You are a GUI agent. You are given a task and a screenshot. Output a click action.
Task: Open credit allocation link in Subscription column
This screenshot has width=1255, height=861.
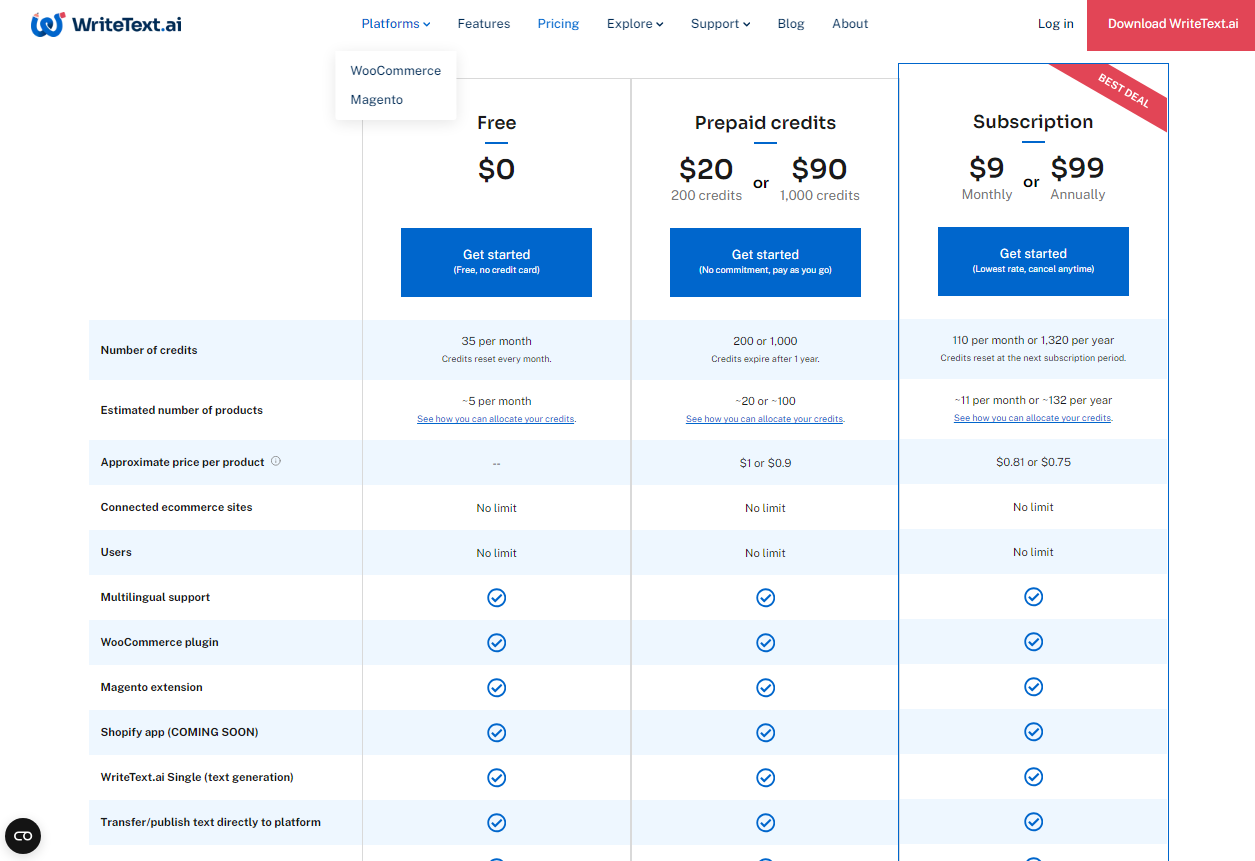pyautogui.click(x=1033, y=419)
